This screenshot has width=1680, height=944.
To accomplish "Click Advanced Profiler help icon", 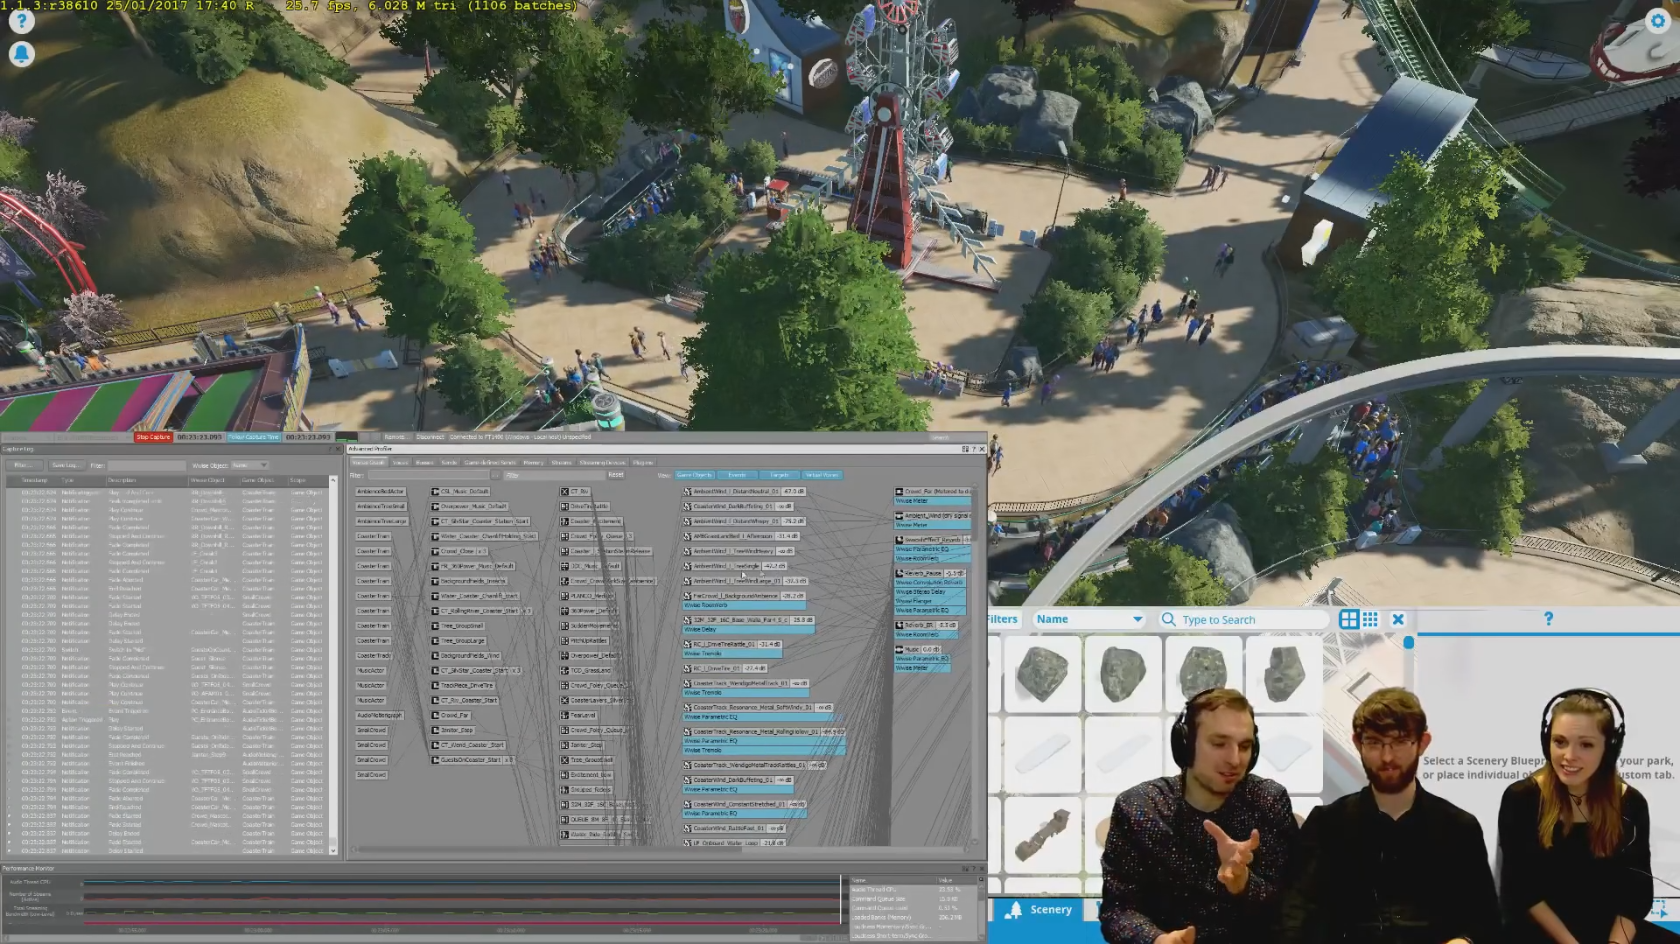I will tap(974, 449).
